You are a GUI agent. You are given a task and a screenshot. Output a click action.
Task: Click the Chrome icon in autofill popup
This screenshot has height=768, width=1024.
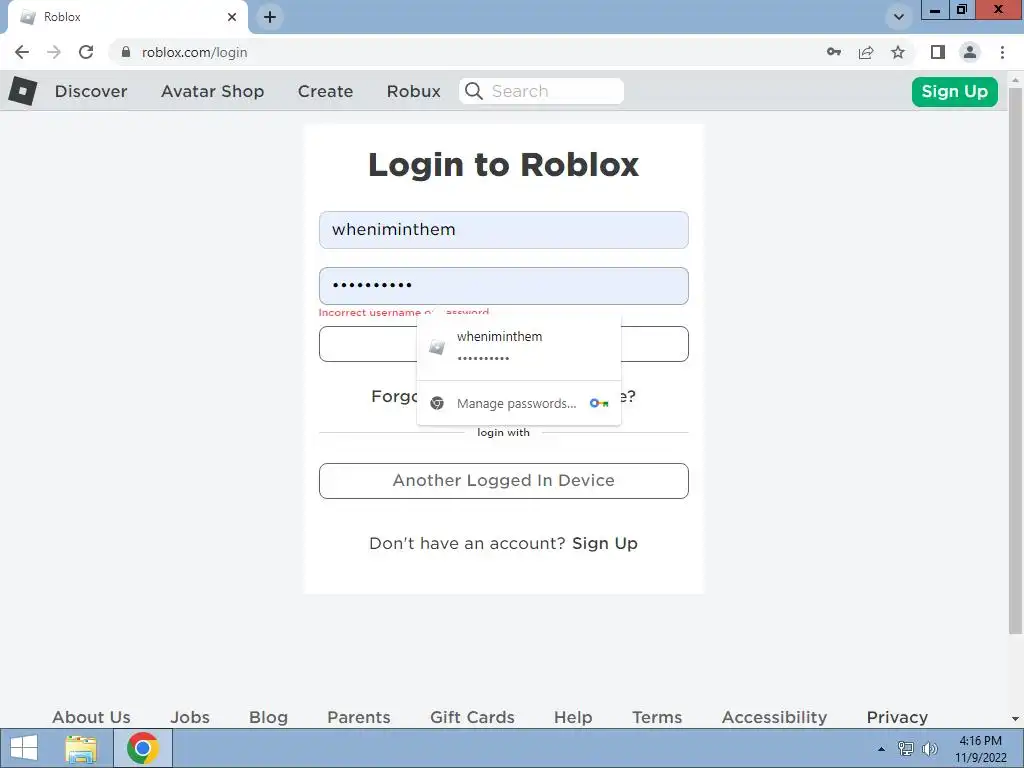tap(437, 404)
